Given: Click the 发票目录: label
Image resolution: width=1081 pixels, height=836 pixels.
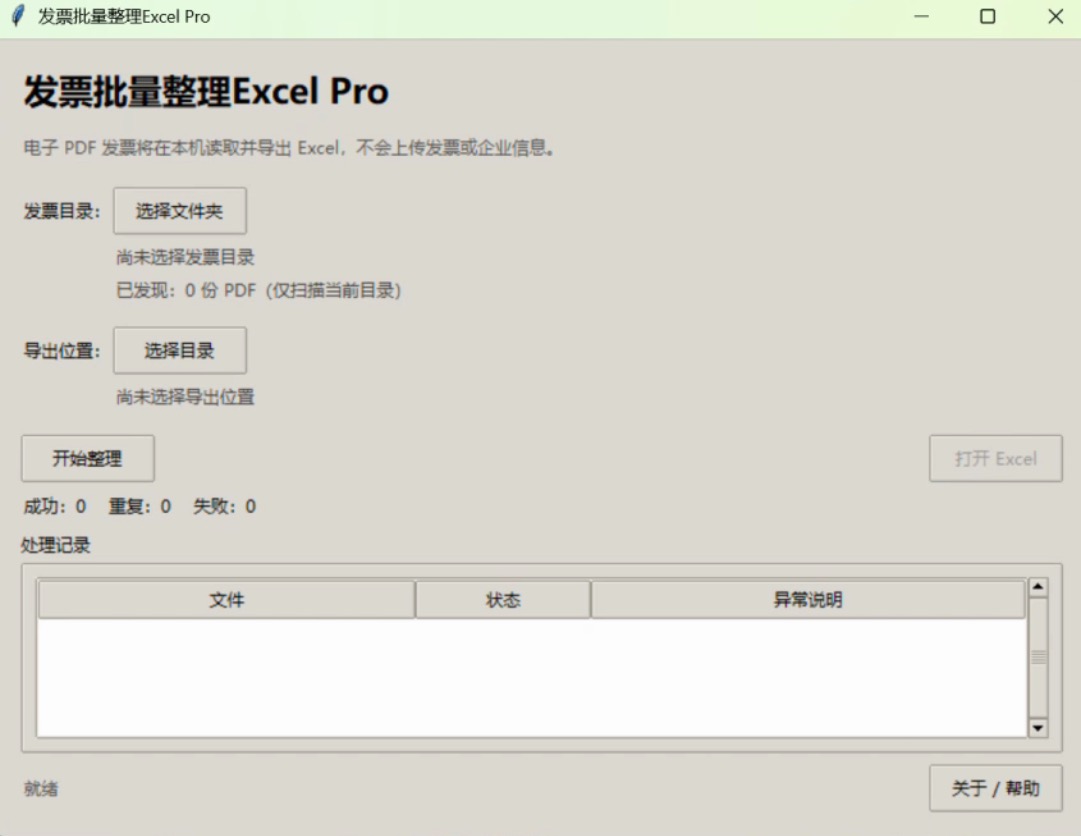Looking at the screenshot, I should click(62, 211).
